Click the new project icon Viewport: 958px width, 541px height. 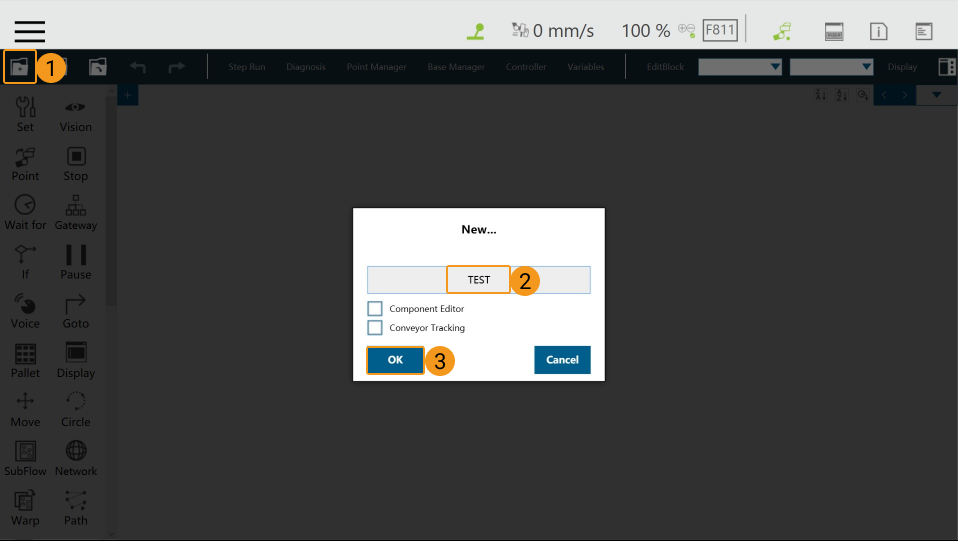(20, 67)
